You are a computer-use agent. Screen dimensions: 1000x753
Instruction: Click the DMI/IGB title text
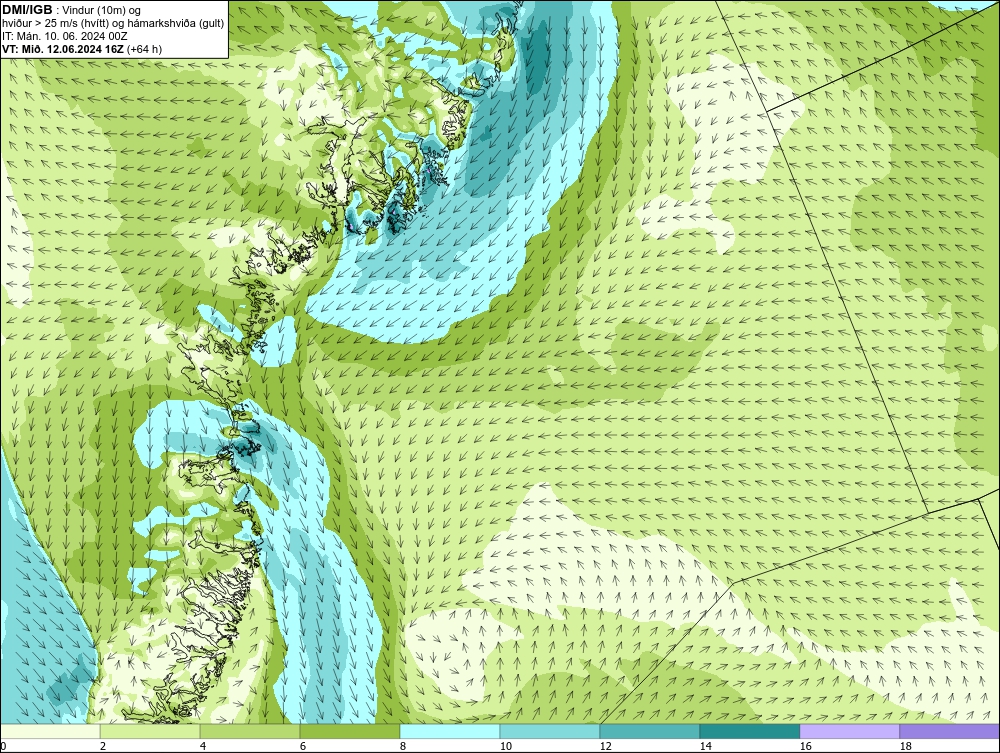27,10
